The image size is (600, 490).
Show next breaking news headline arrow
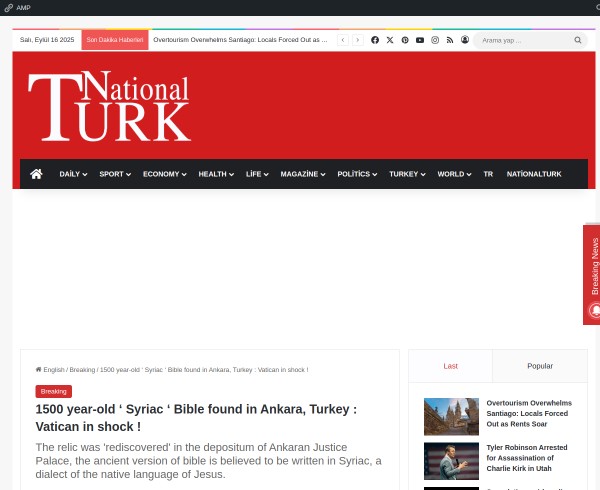click(x=357, y=40)
